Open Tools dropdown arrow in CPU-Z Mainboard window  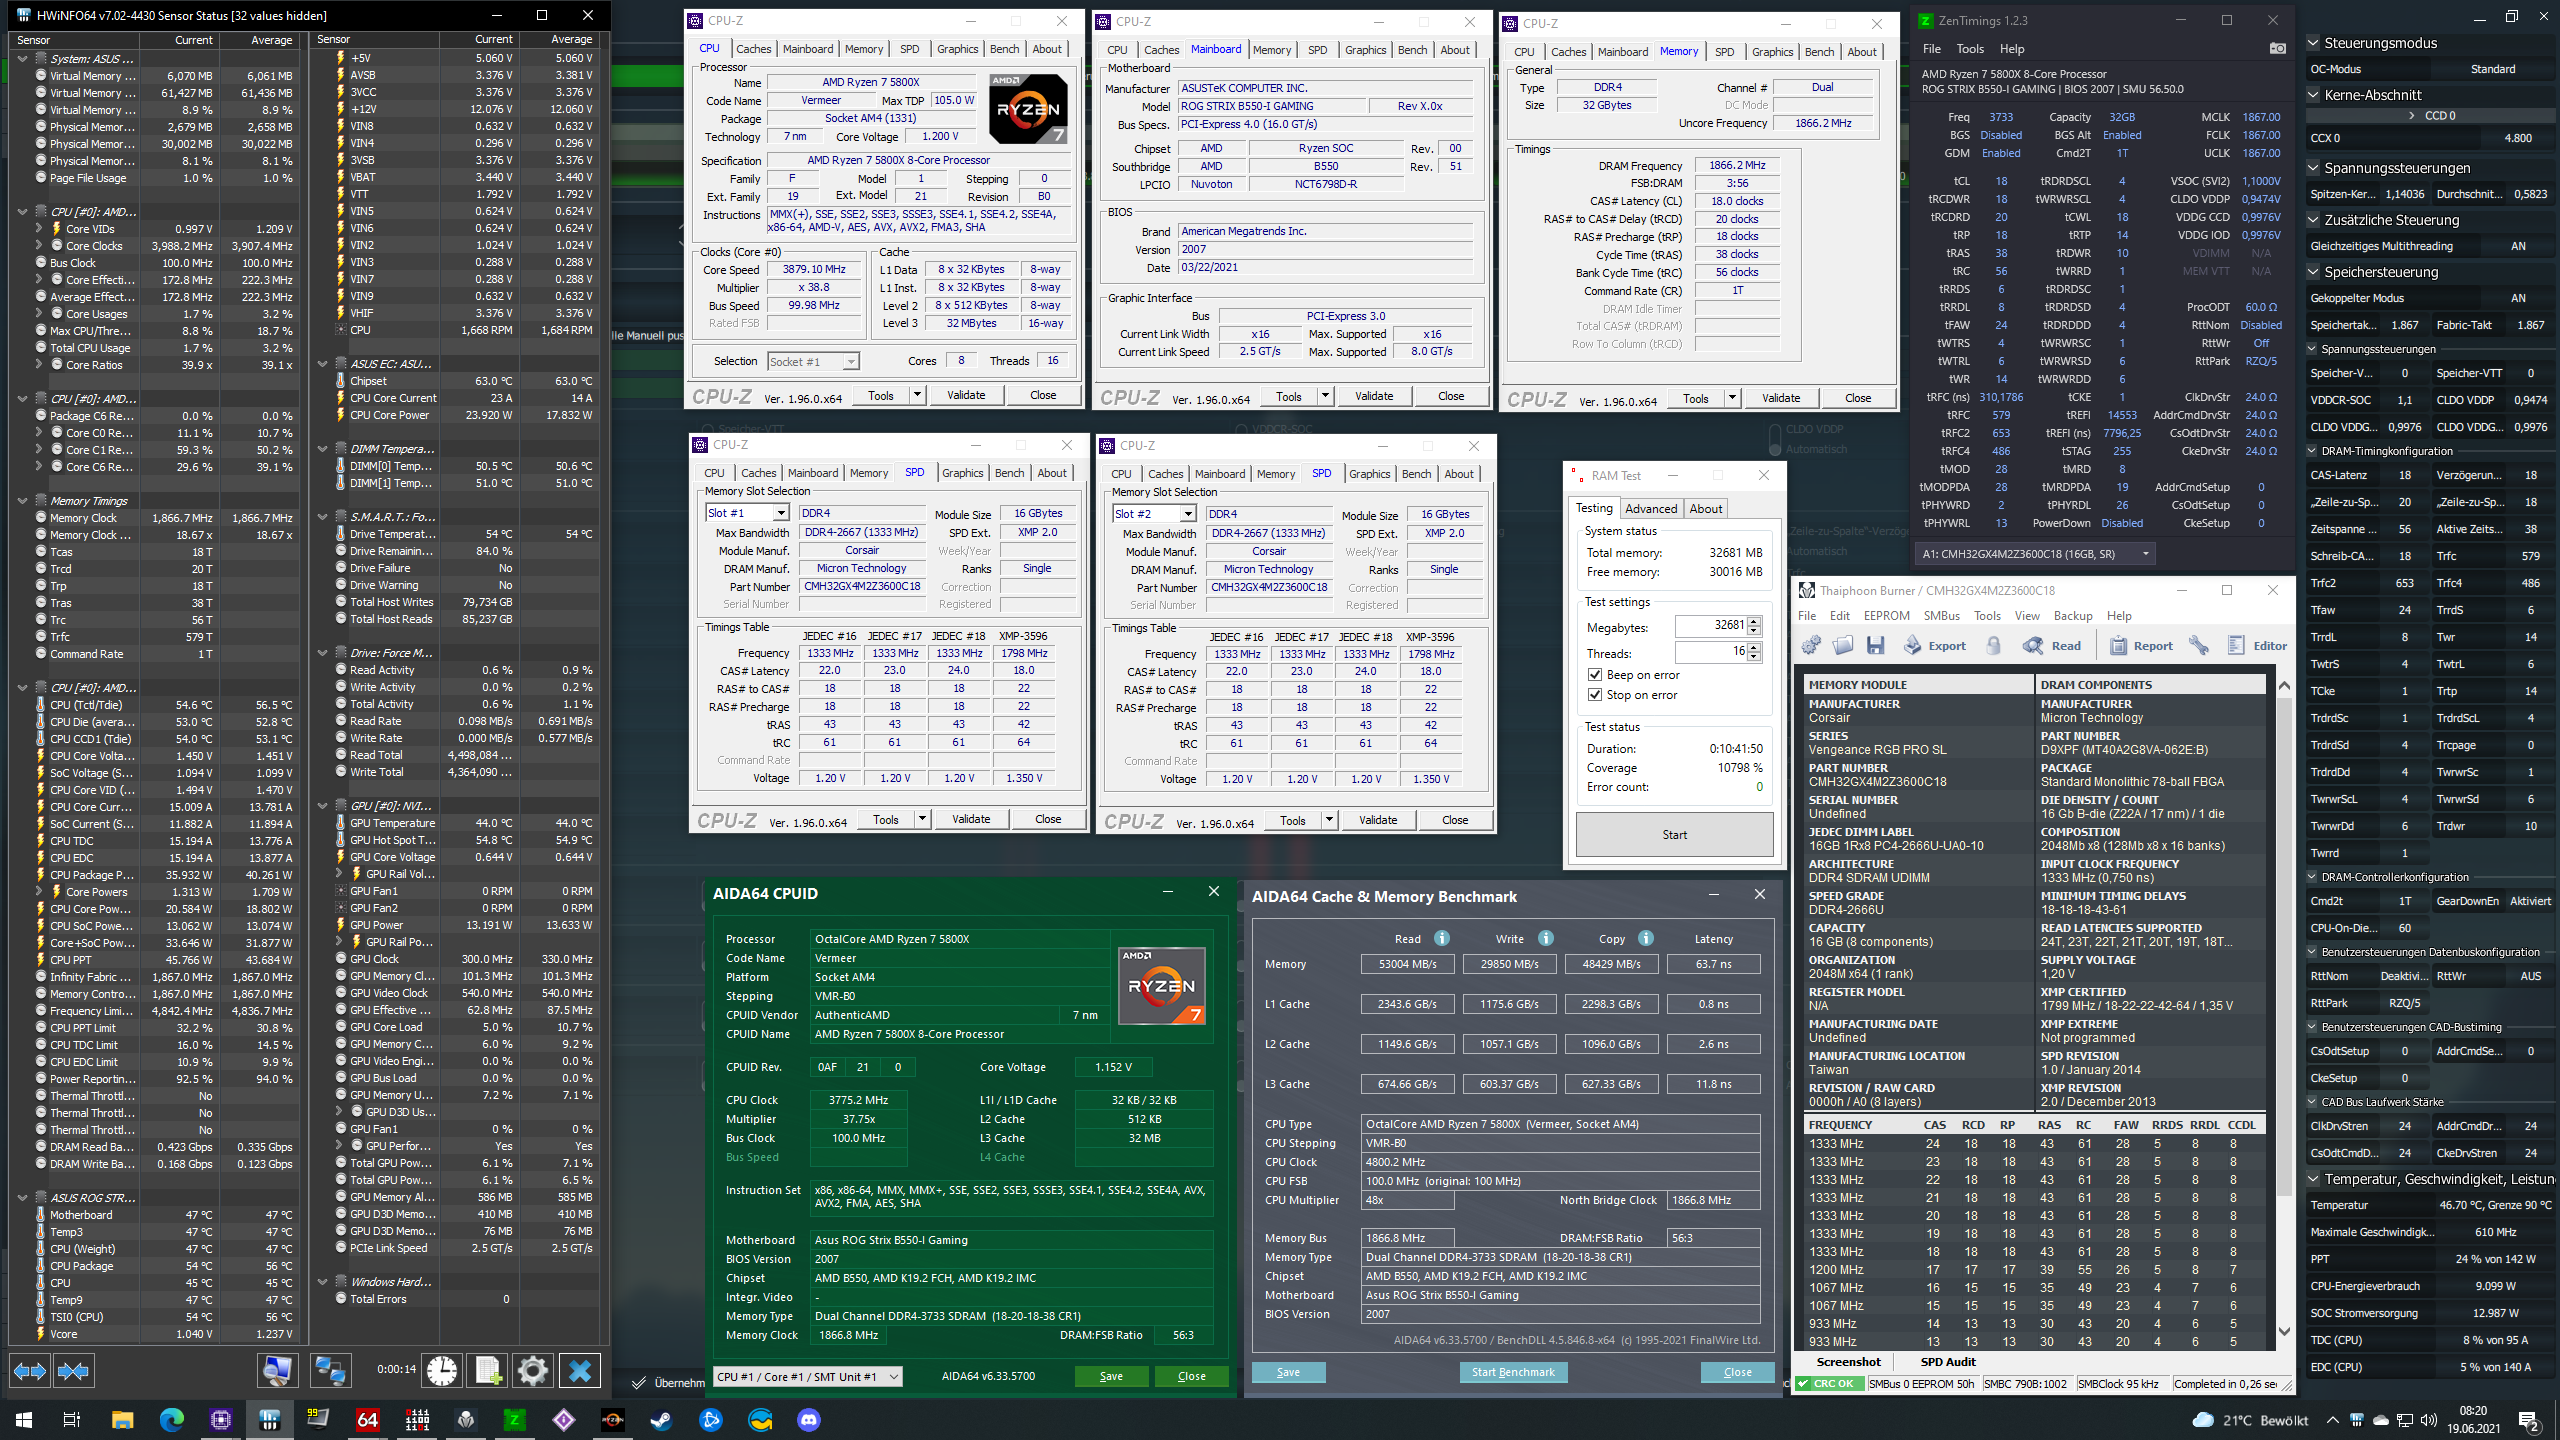point(1325,397)
